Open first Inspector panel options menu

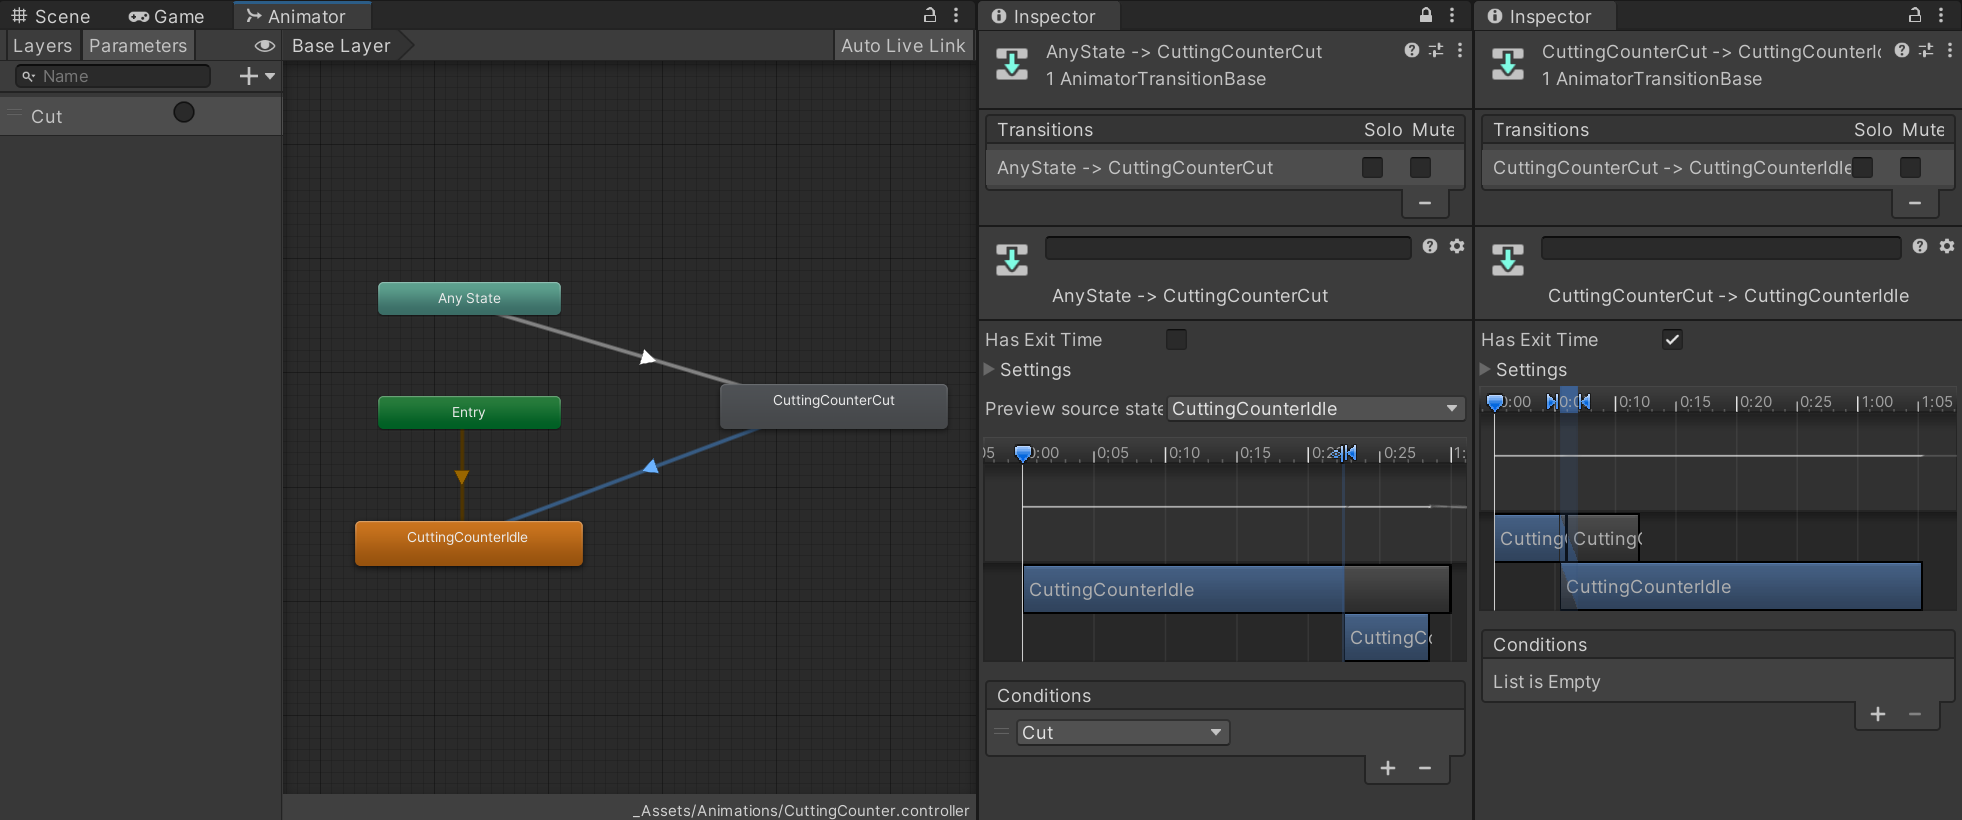pos(1453,15)
